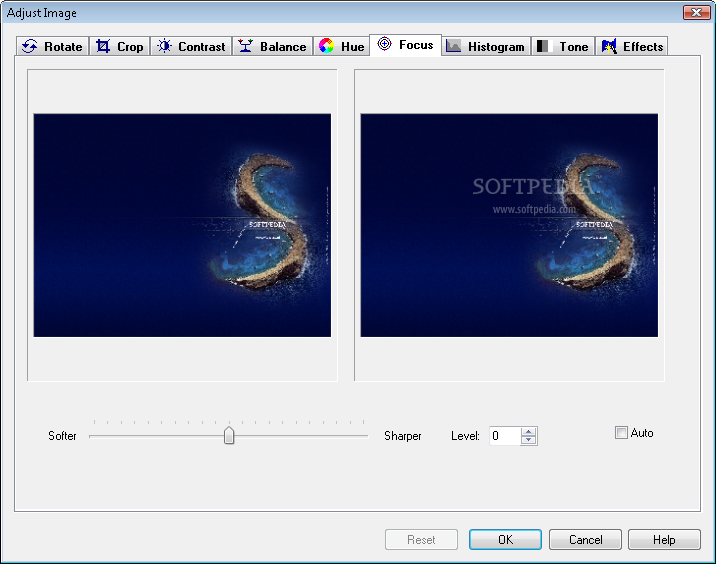Click the 'Sharper' label text
Screen dimensions: 716x564
(402, 436)
